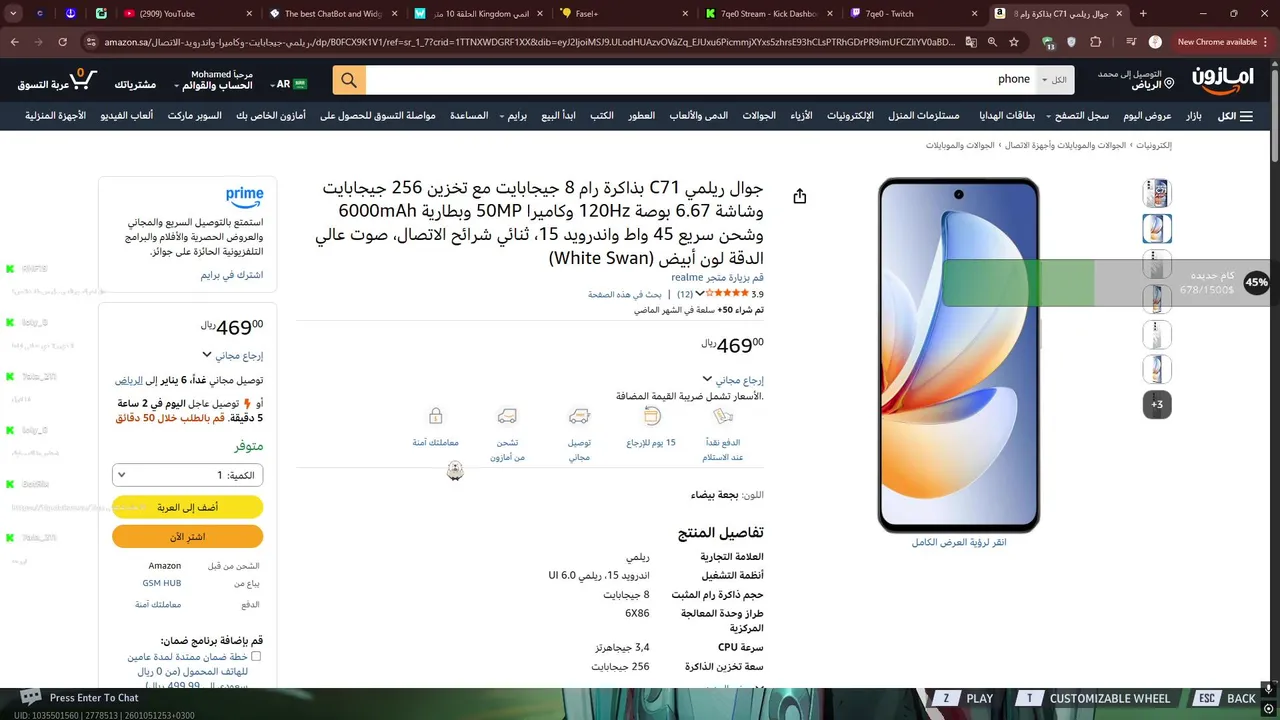Click اشترك في برايم link

[x=232, y=274]
